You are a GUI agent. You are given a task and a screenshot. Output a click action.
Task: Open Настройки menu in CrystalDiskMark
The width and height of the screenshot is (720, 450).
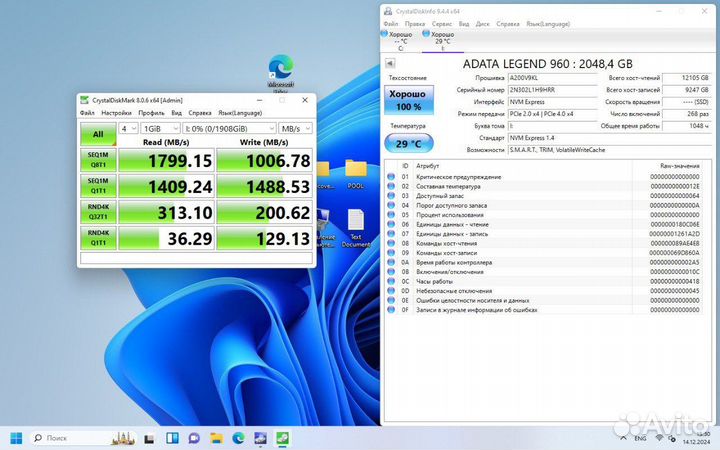click(x=117, y=113)
